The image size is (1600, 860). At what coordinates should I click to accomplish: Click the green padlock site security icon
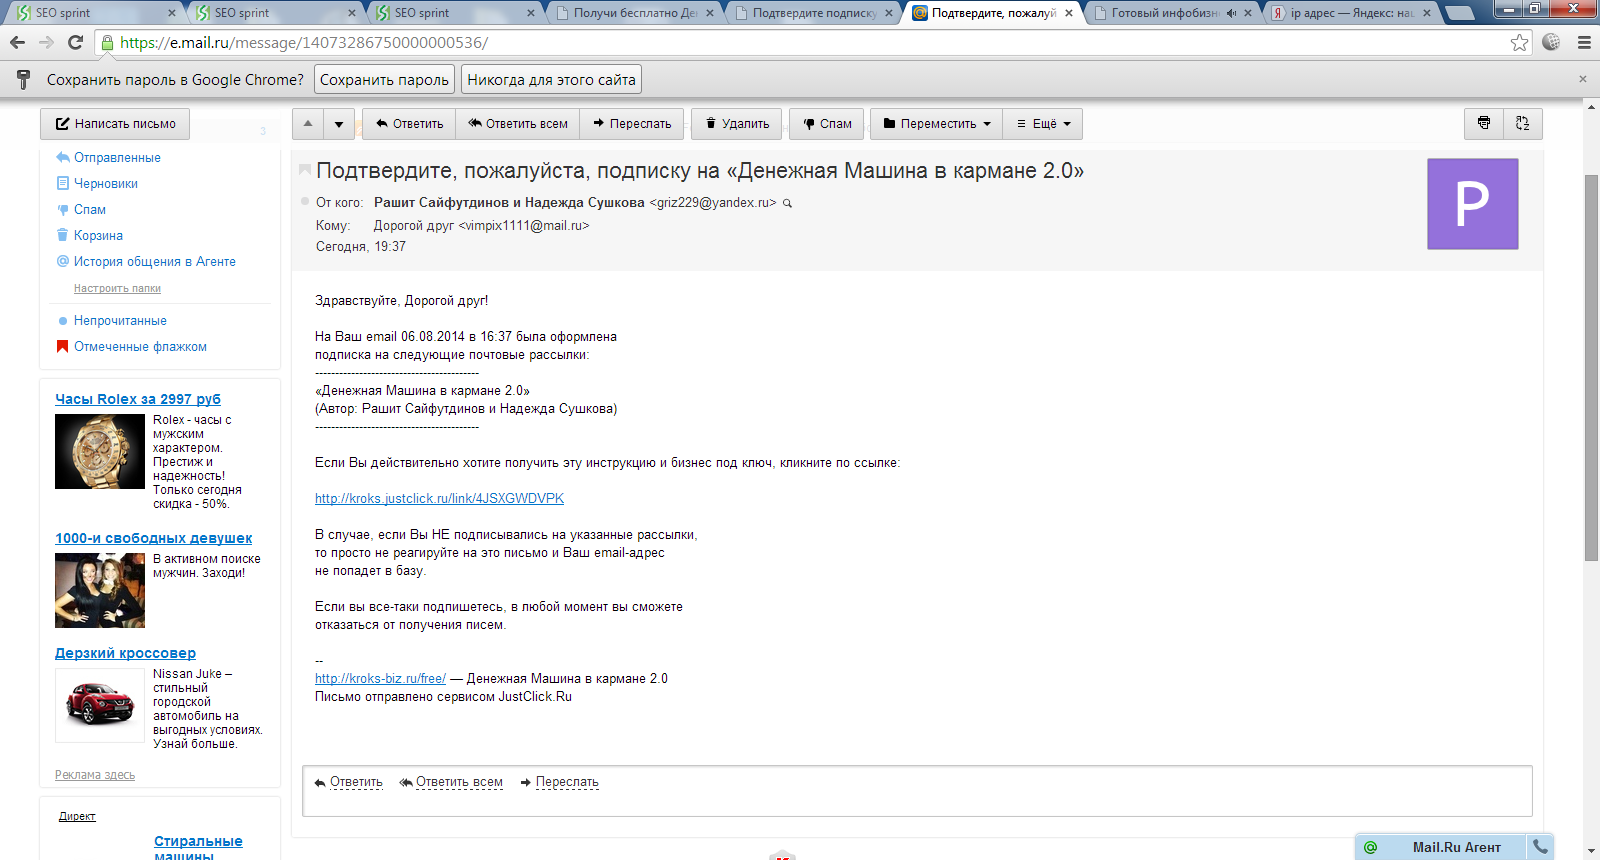pos(108,42)
